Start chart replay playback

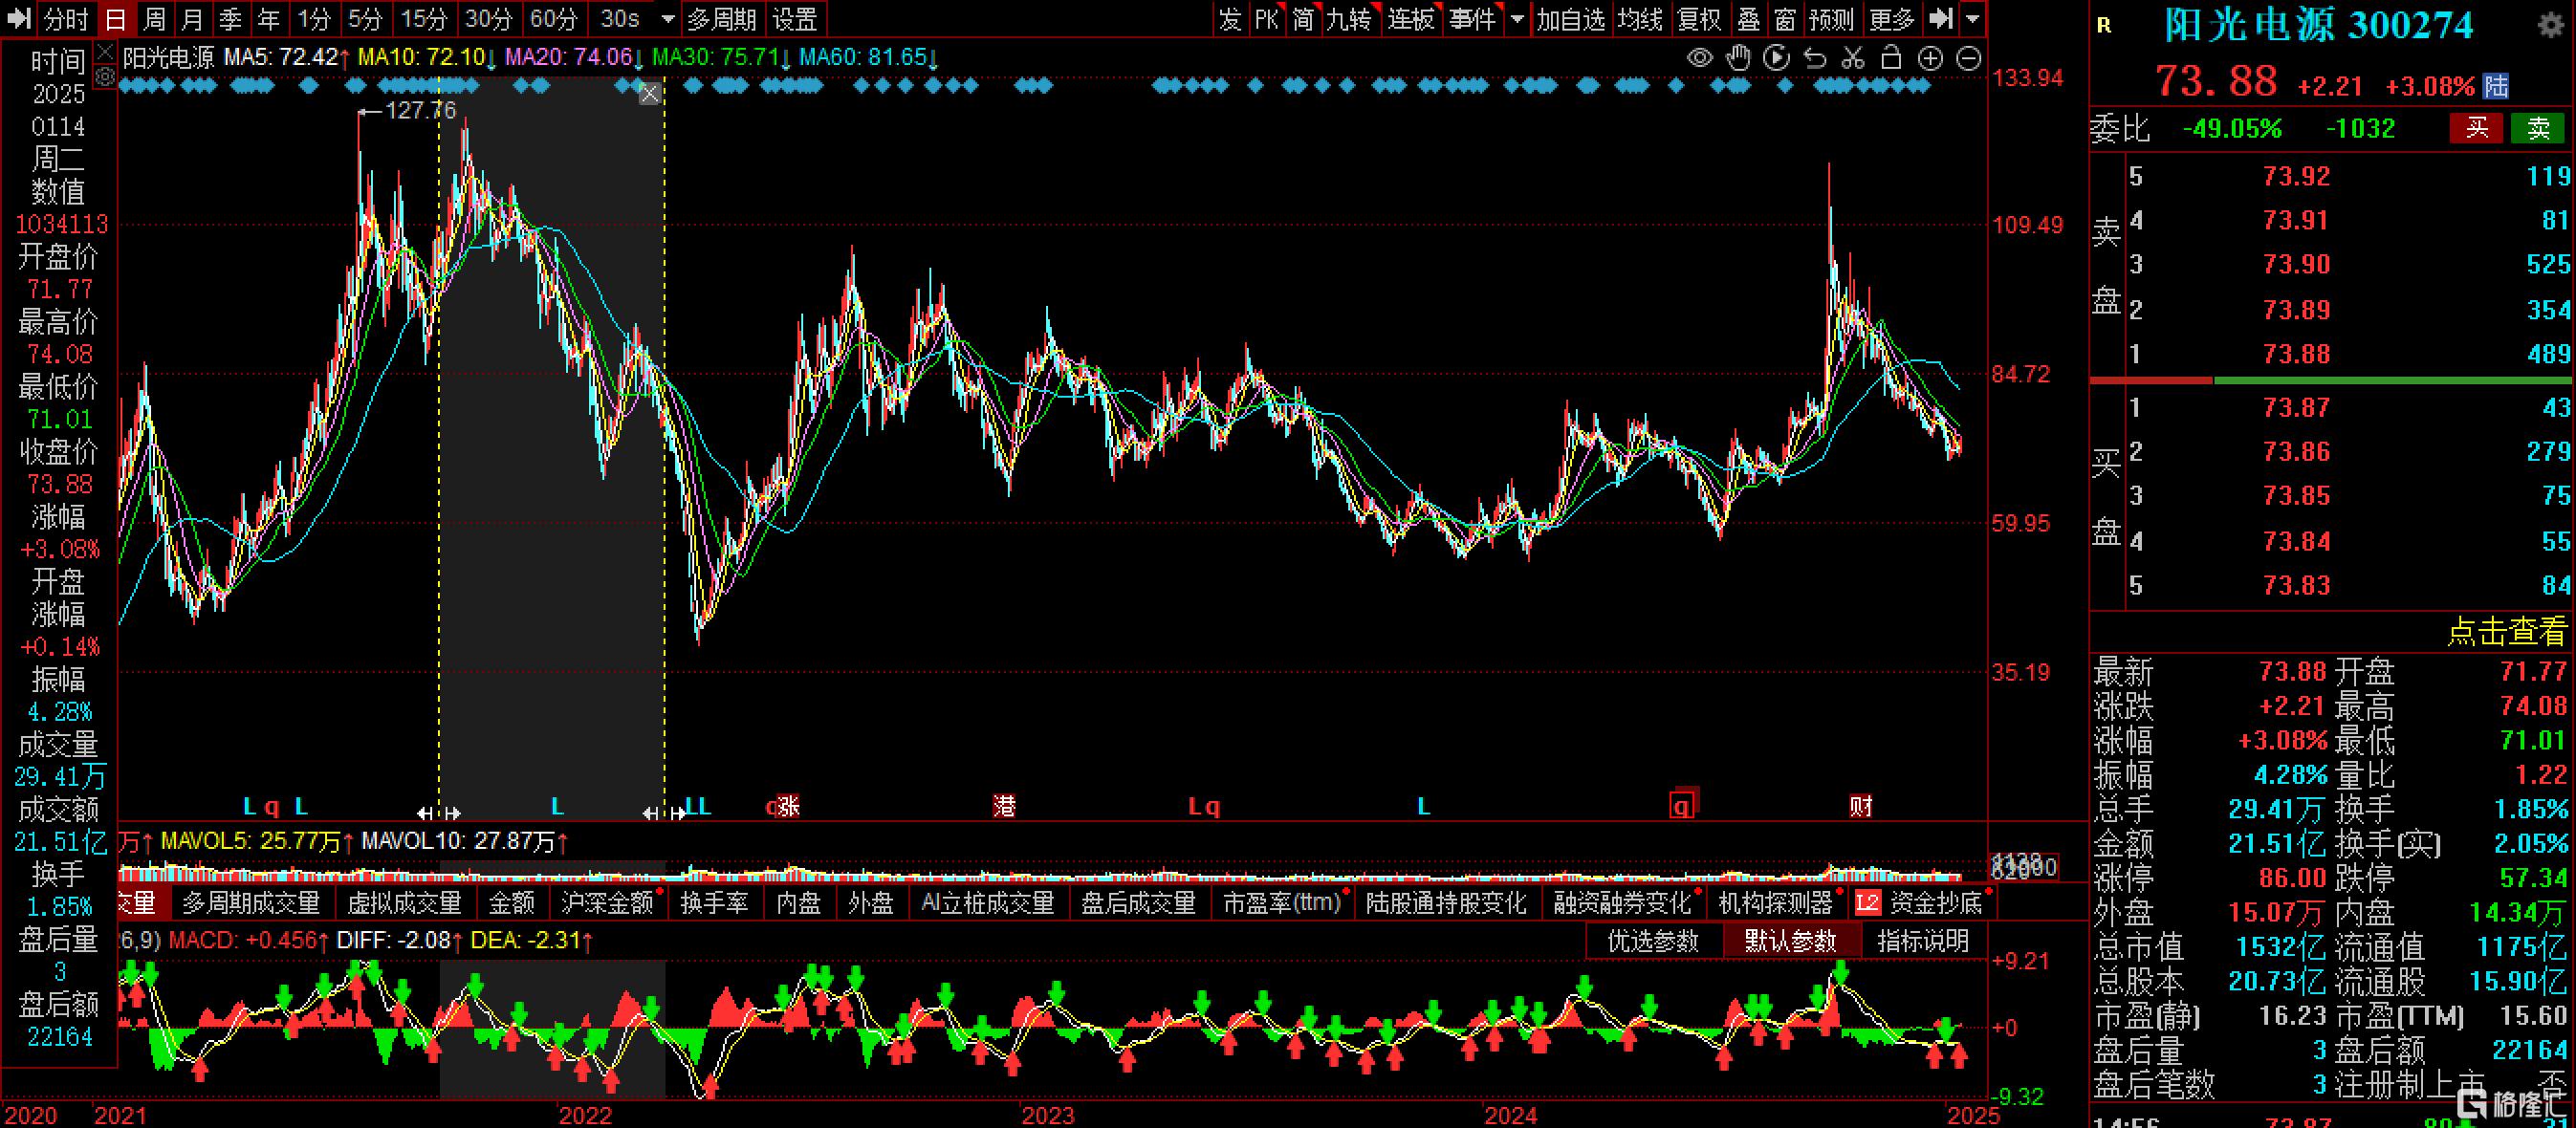click(1777, 58)
